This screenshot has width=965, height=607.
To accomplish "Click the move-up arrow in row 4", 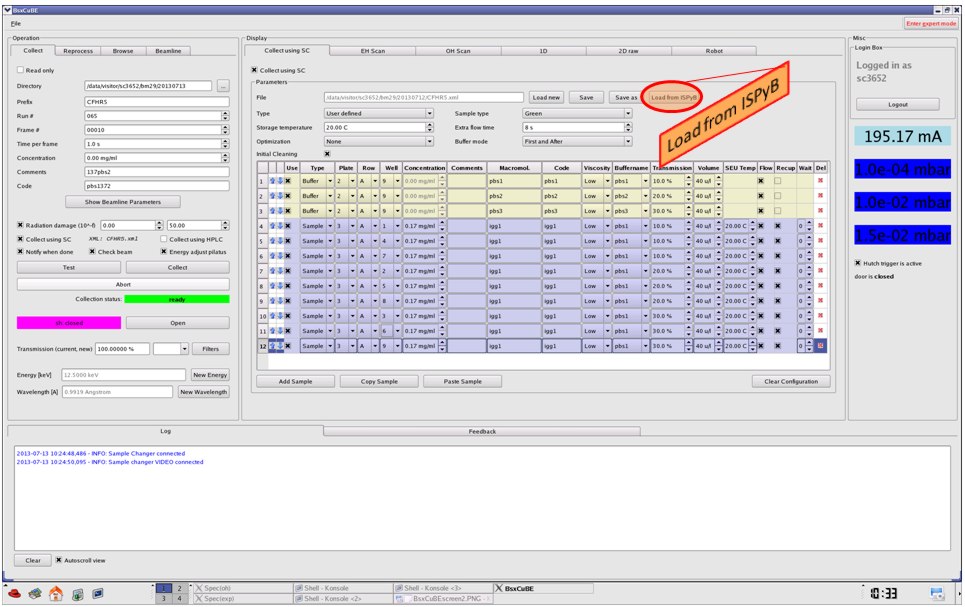I will pyautogui.click(x=271, y=227).
